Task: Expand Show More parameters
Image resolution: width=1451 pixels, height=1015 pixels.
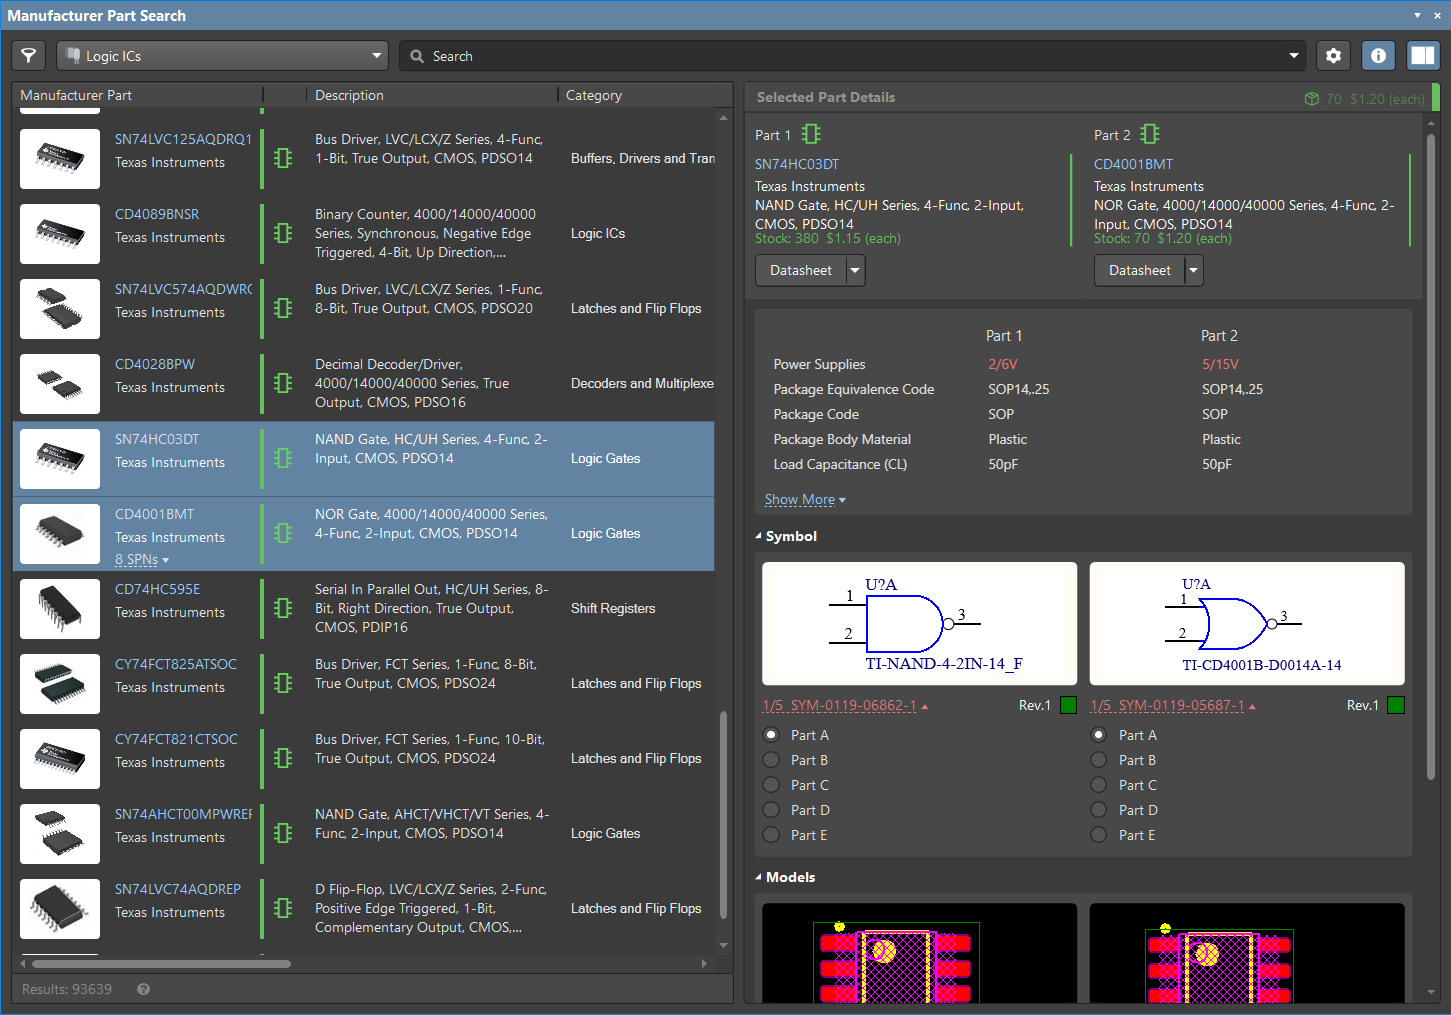Action: coord(805,499)
